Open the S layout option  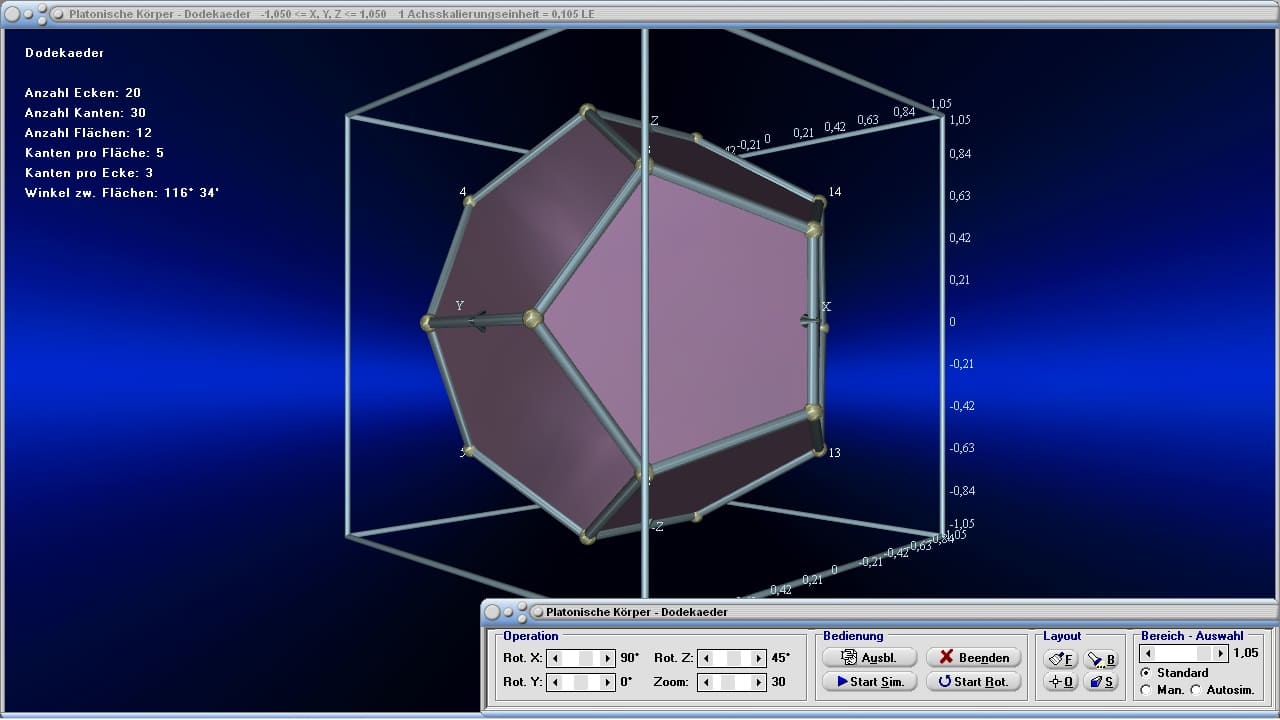tap(1101, 682)
